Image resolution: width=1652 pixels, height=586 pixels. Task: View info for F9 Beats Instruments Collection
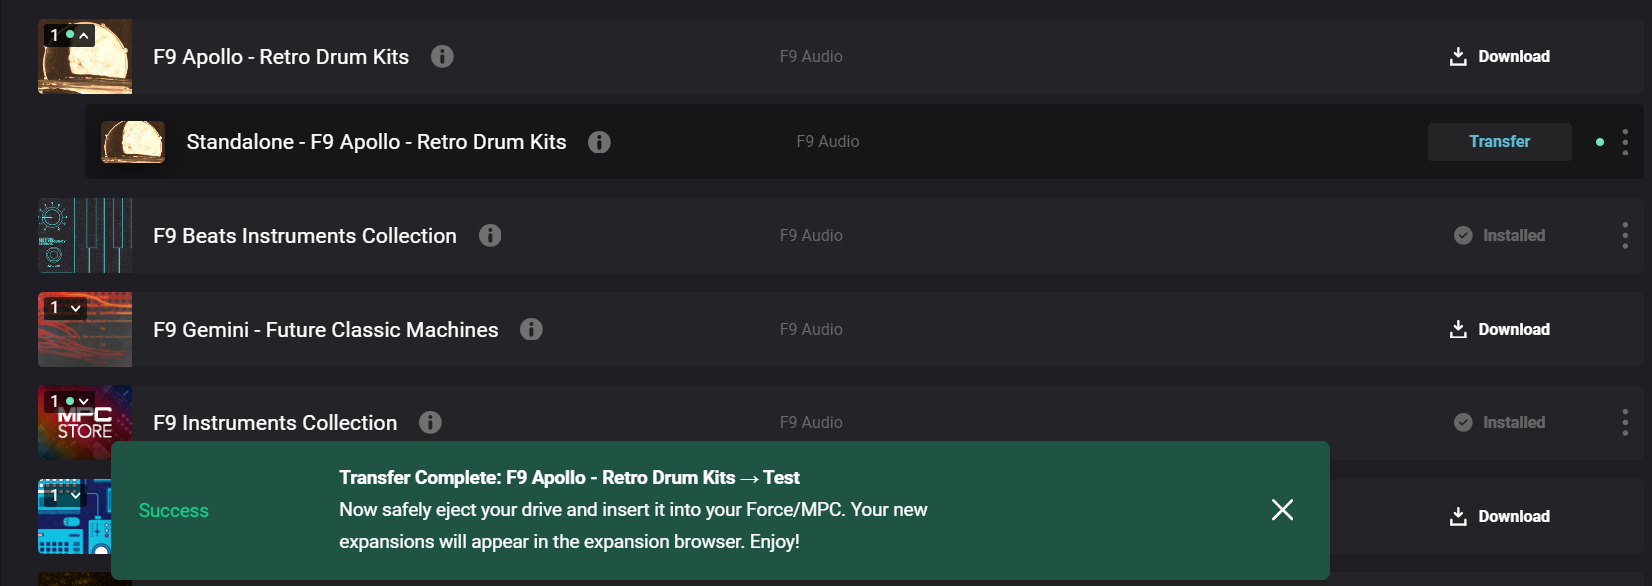(490, 236)
